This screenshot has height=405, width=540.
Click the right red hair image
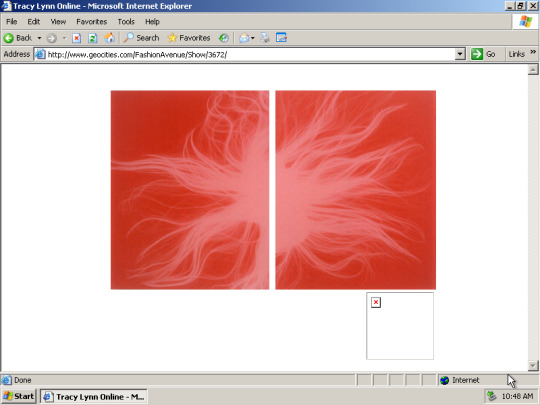355,190
